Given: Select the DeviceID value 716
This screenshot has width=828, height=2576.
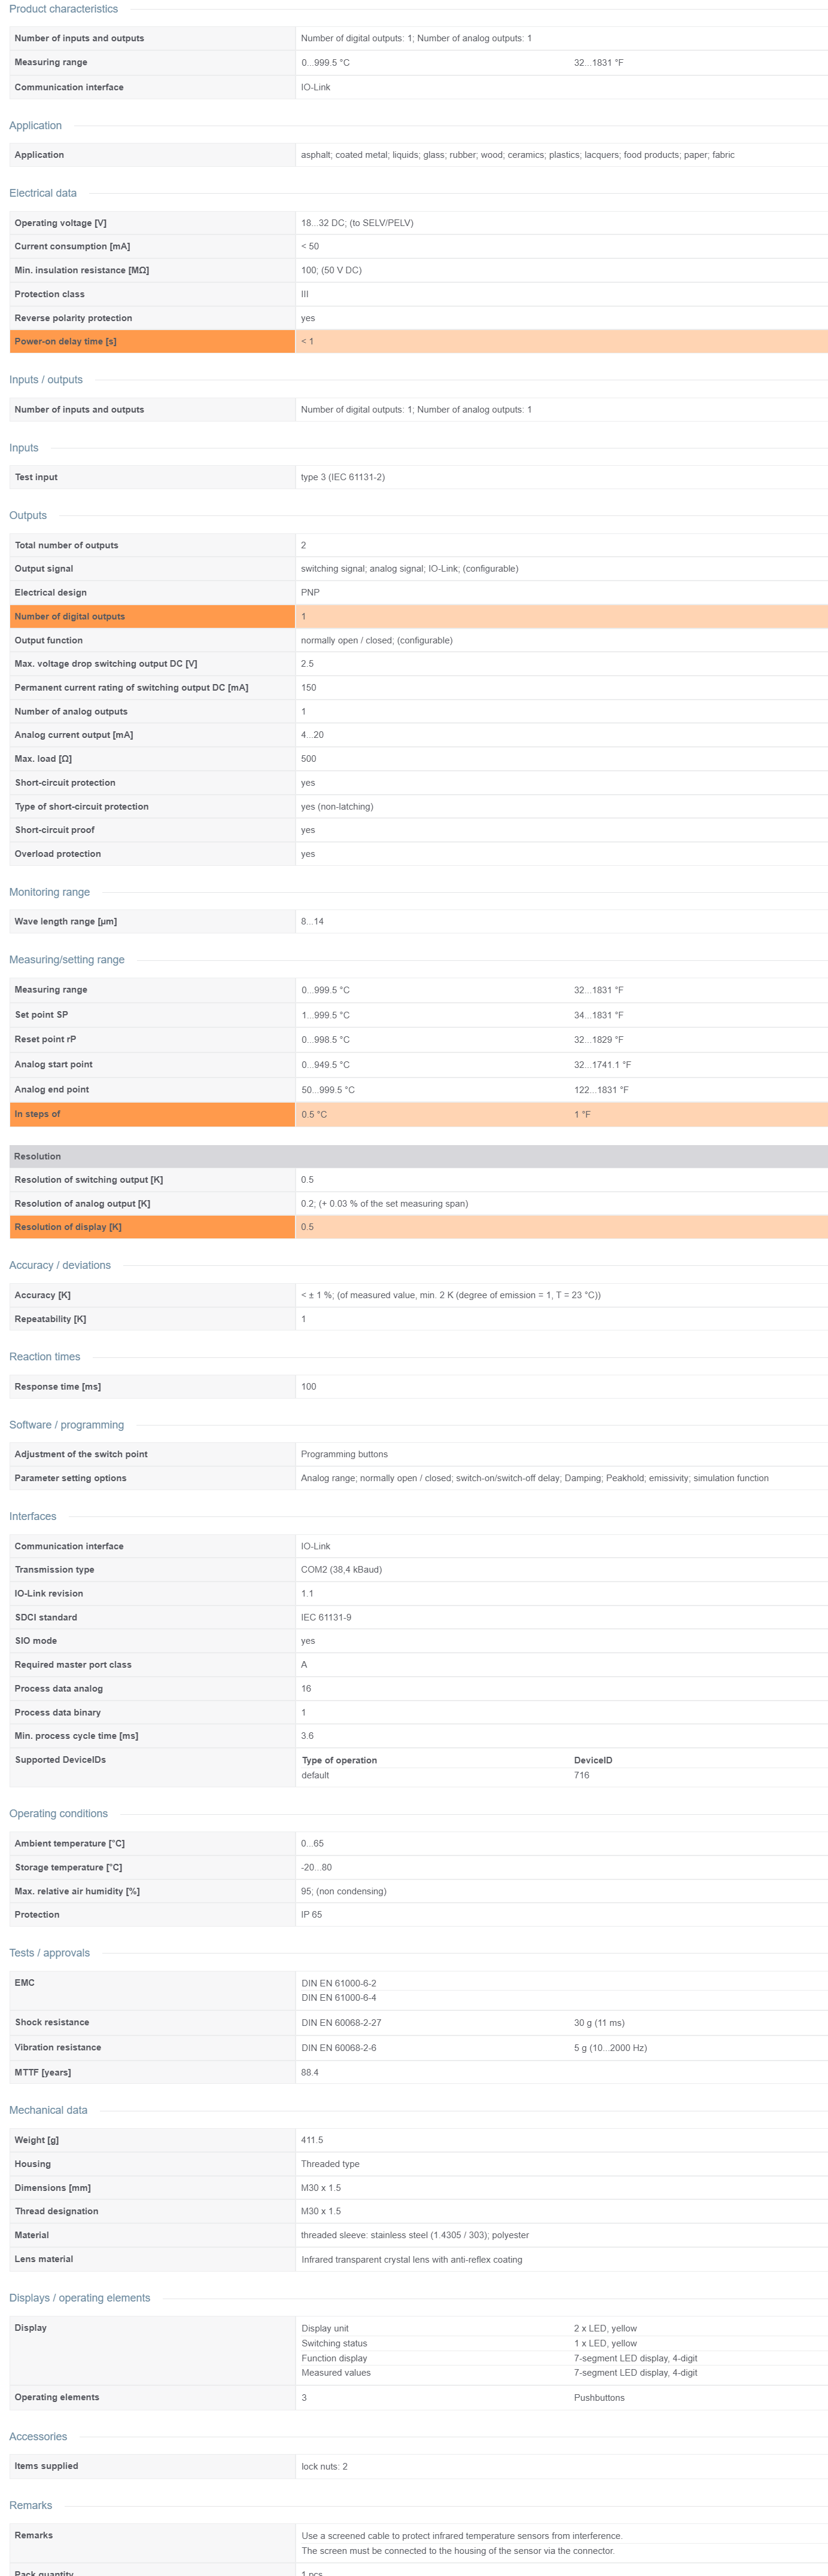Looking at the screenshot, I should point(581,1775).
